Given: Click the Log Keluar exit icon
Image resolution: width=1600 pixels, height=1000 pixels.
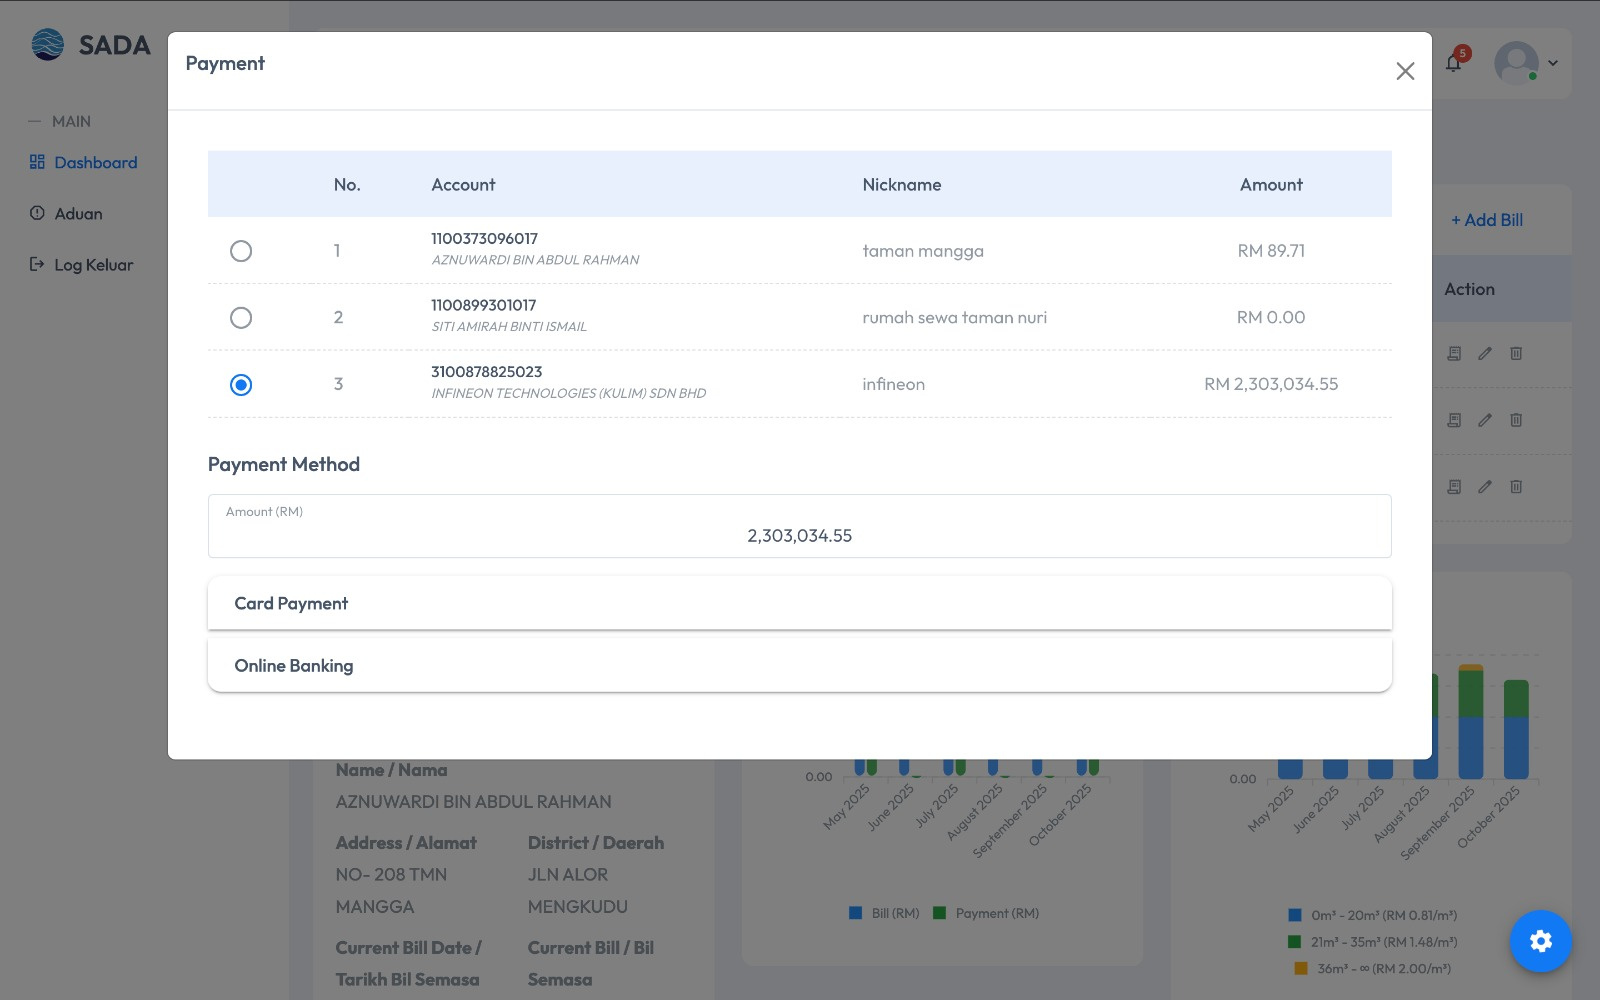Looking at the screenshot, I should point(37,265).
